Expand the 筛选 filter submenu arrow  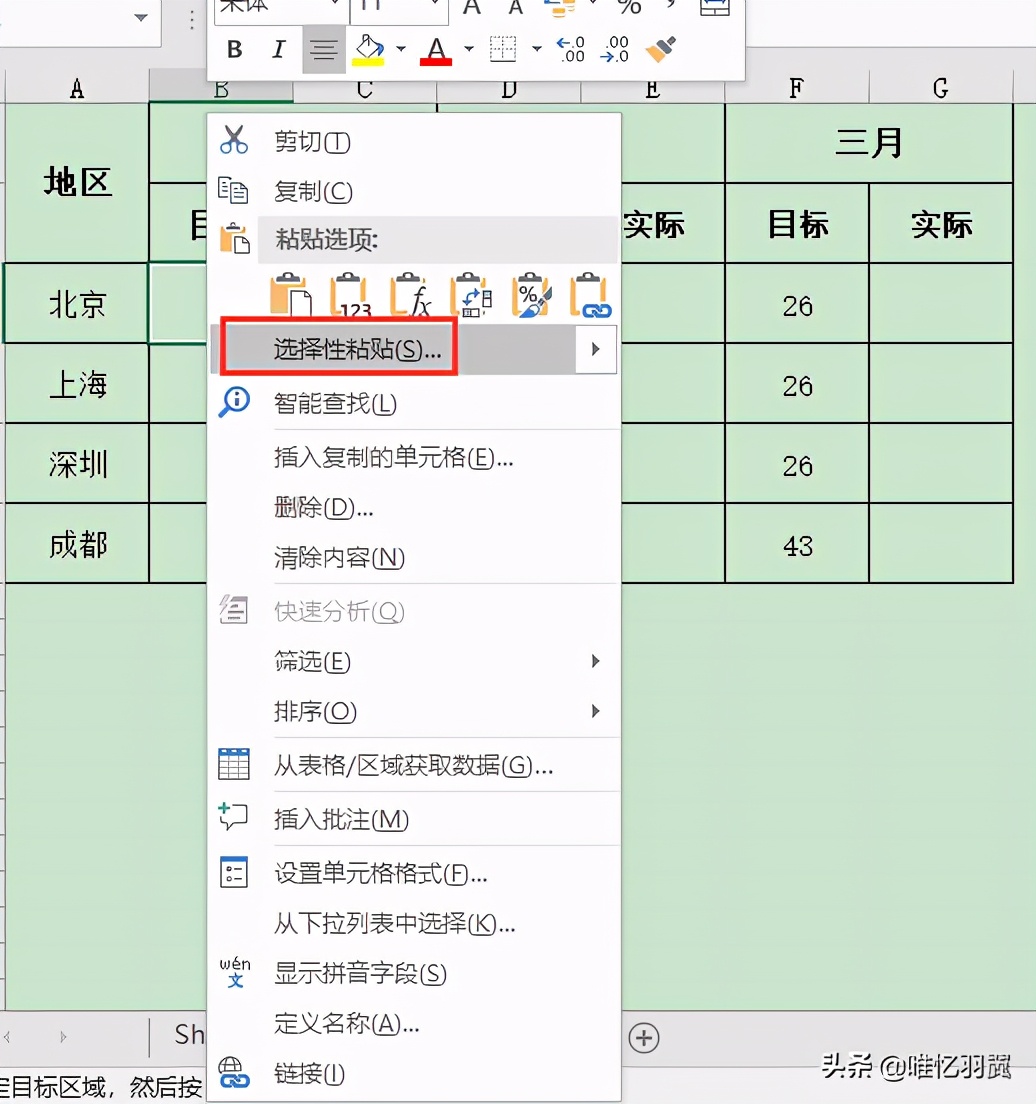(597, 661)
